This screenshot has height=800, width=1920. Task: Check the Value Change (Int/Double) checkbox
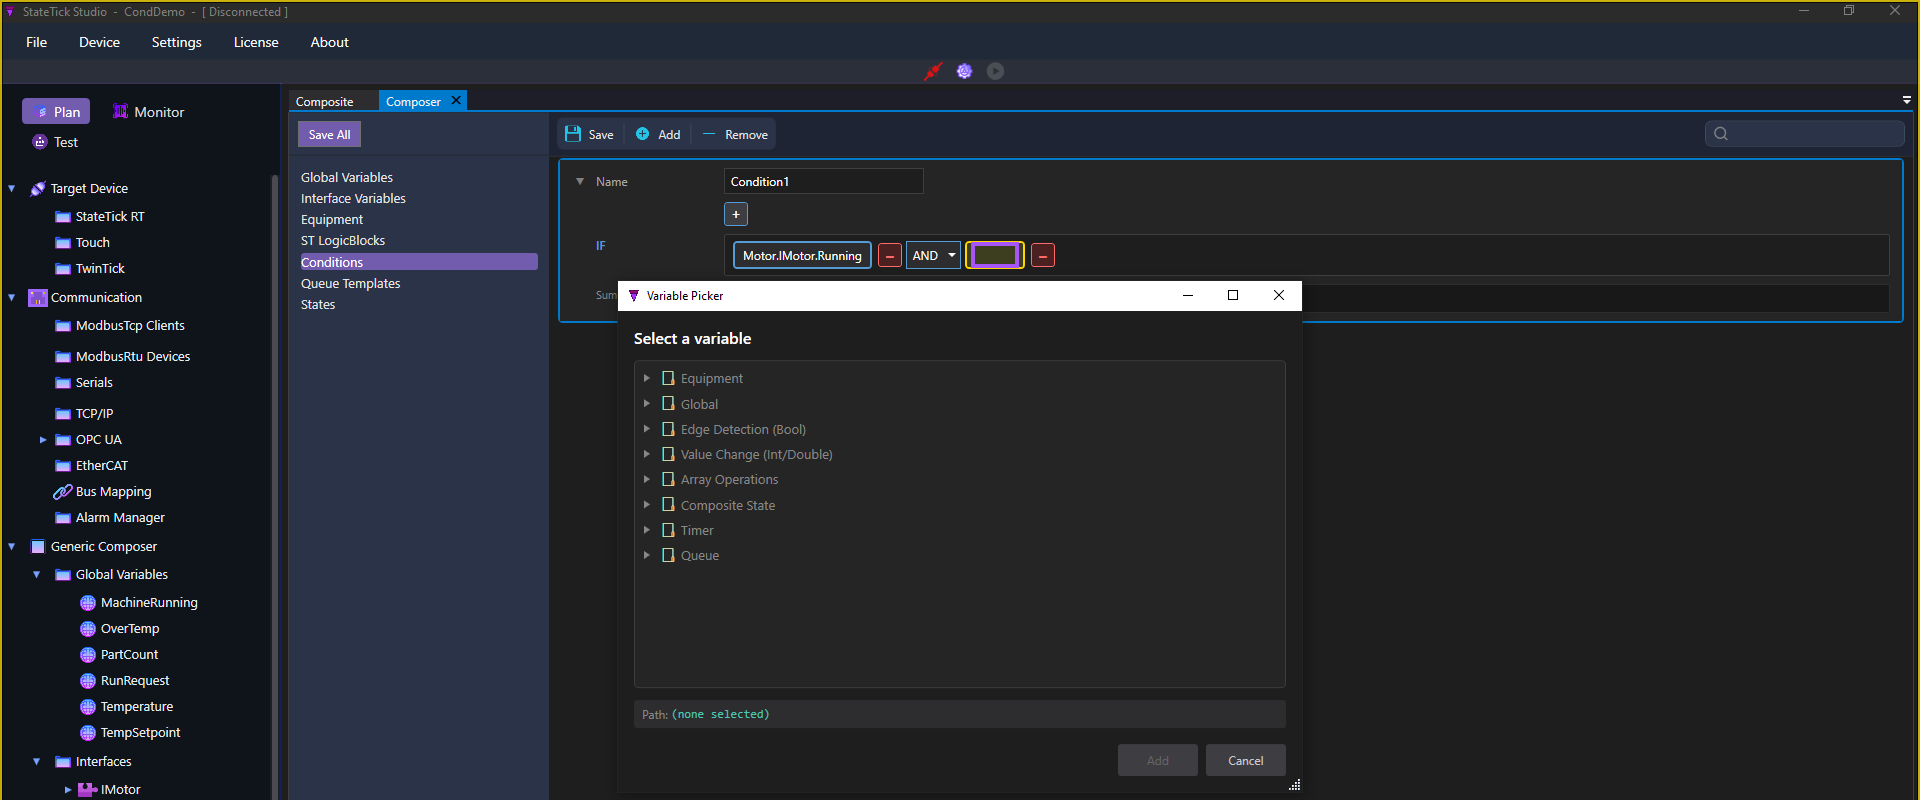(x=668, y=454)
